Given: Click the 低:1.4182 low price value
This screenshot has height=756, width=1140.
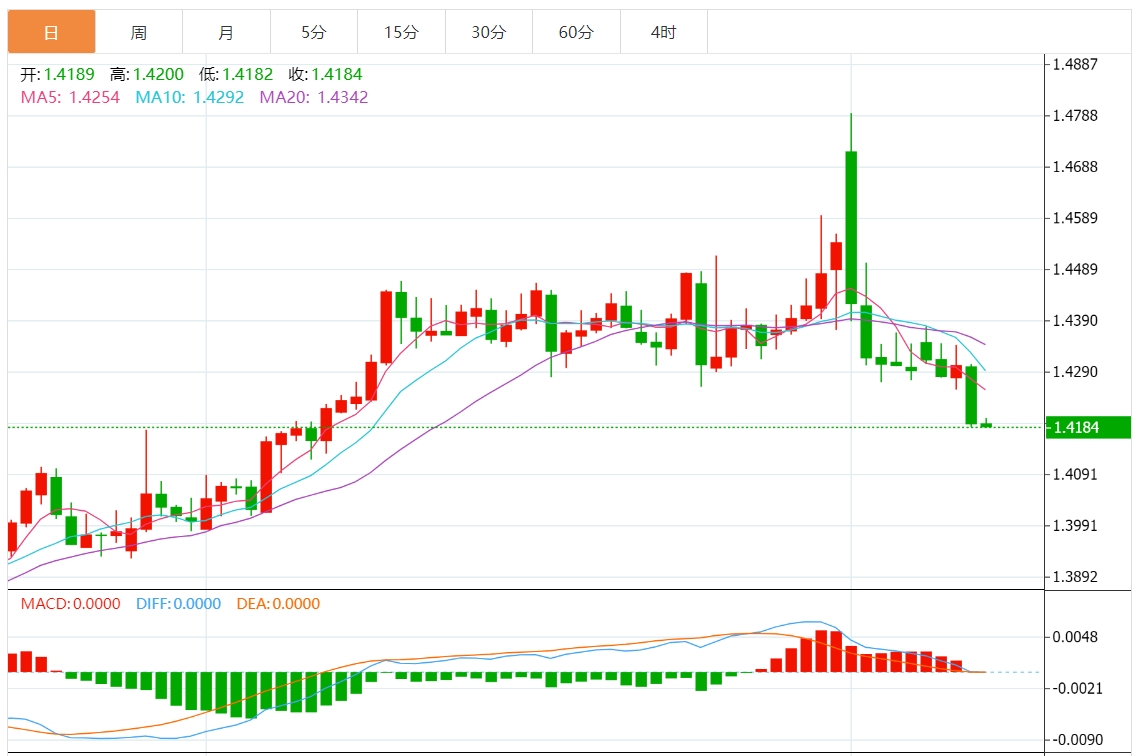Looking at the screenshot, I should 236,74.
